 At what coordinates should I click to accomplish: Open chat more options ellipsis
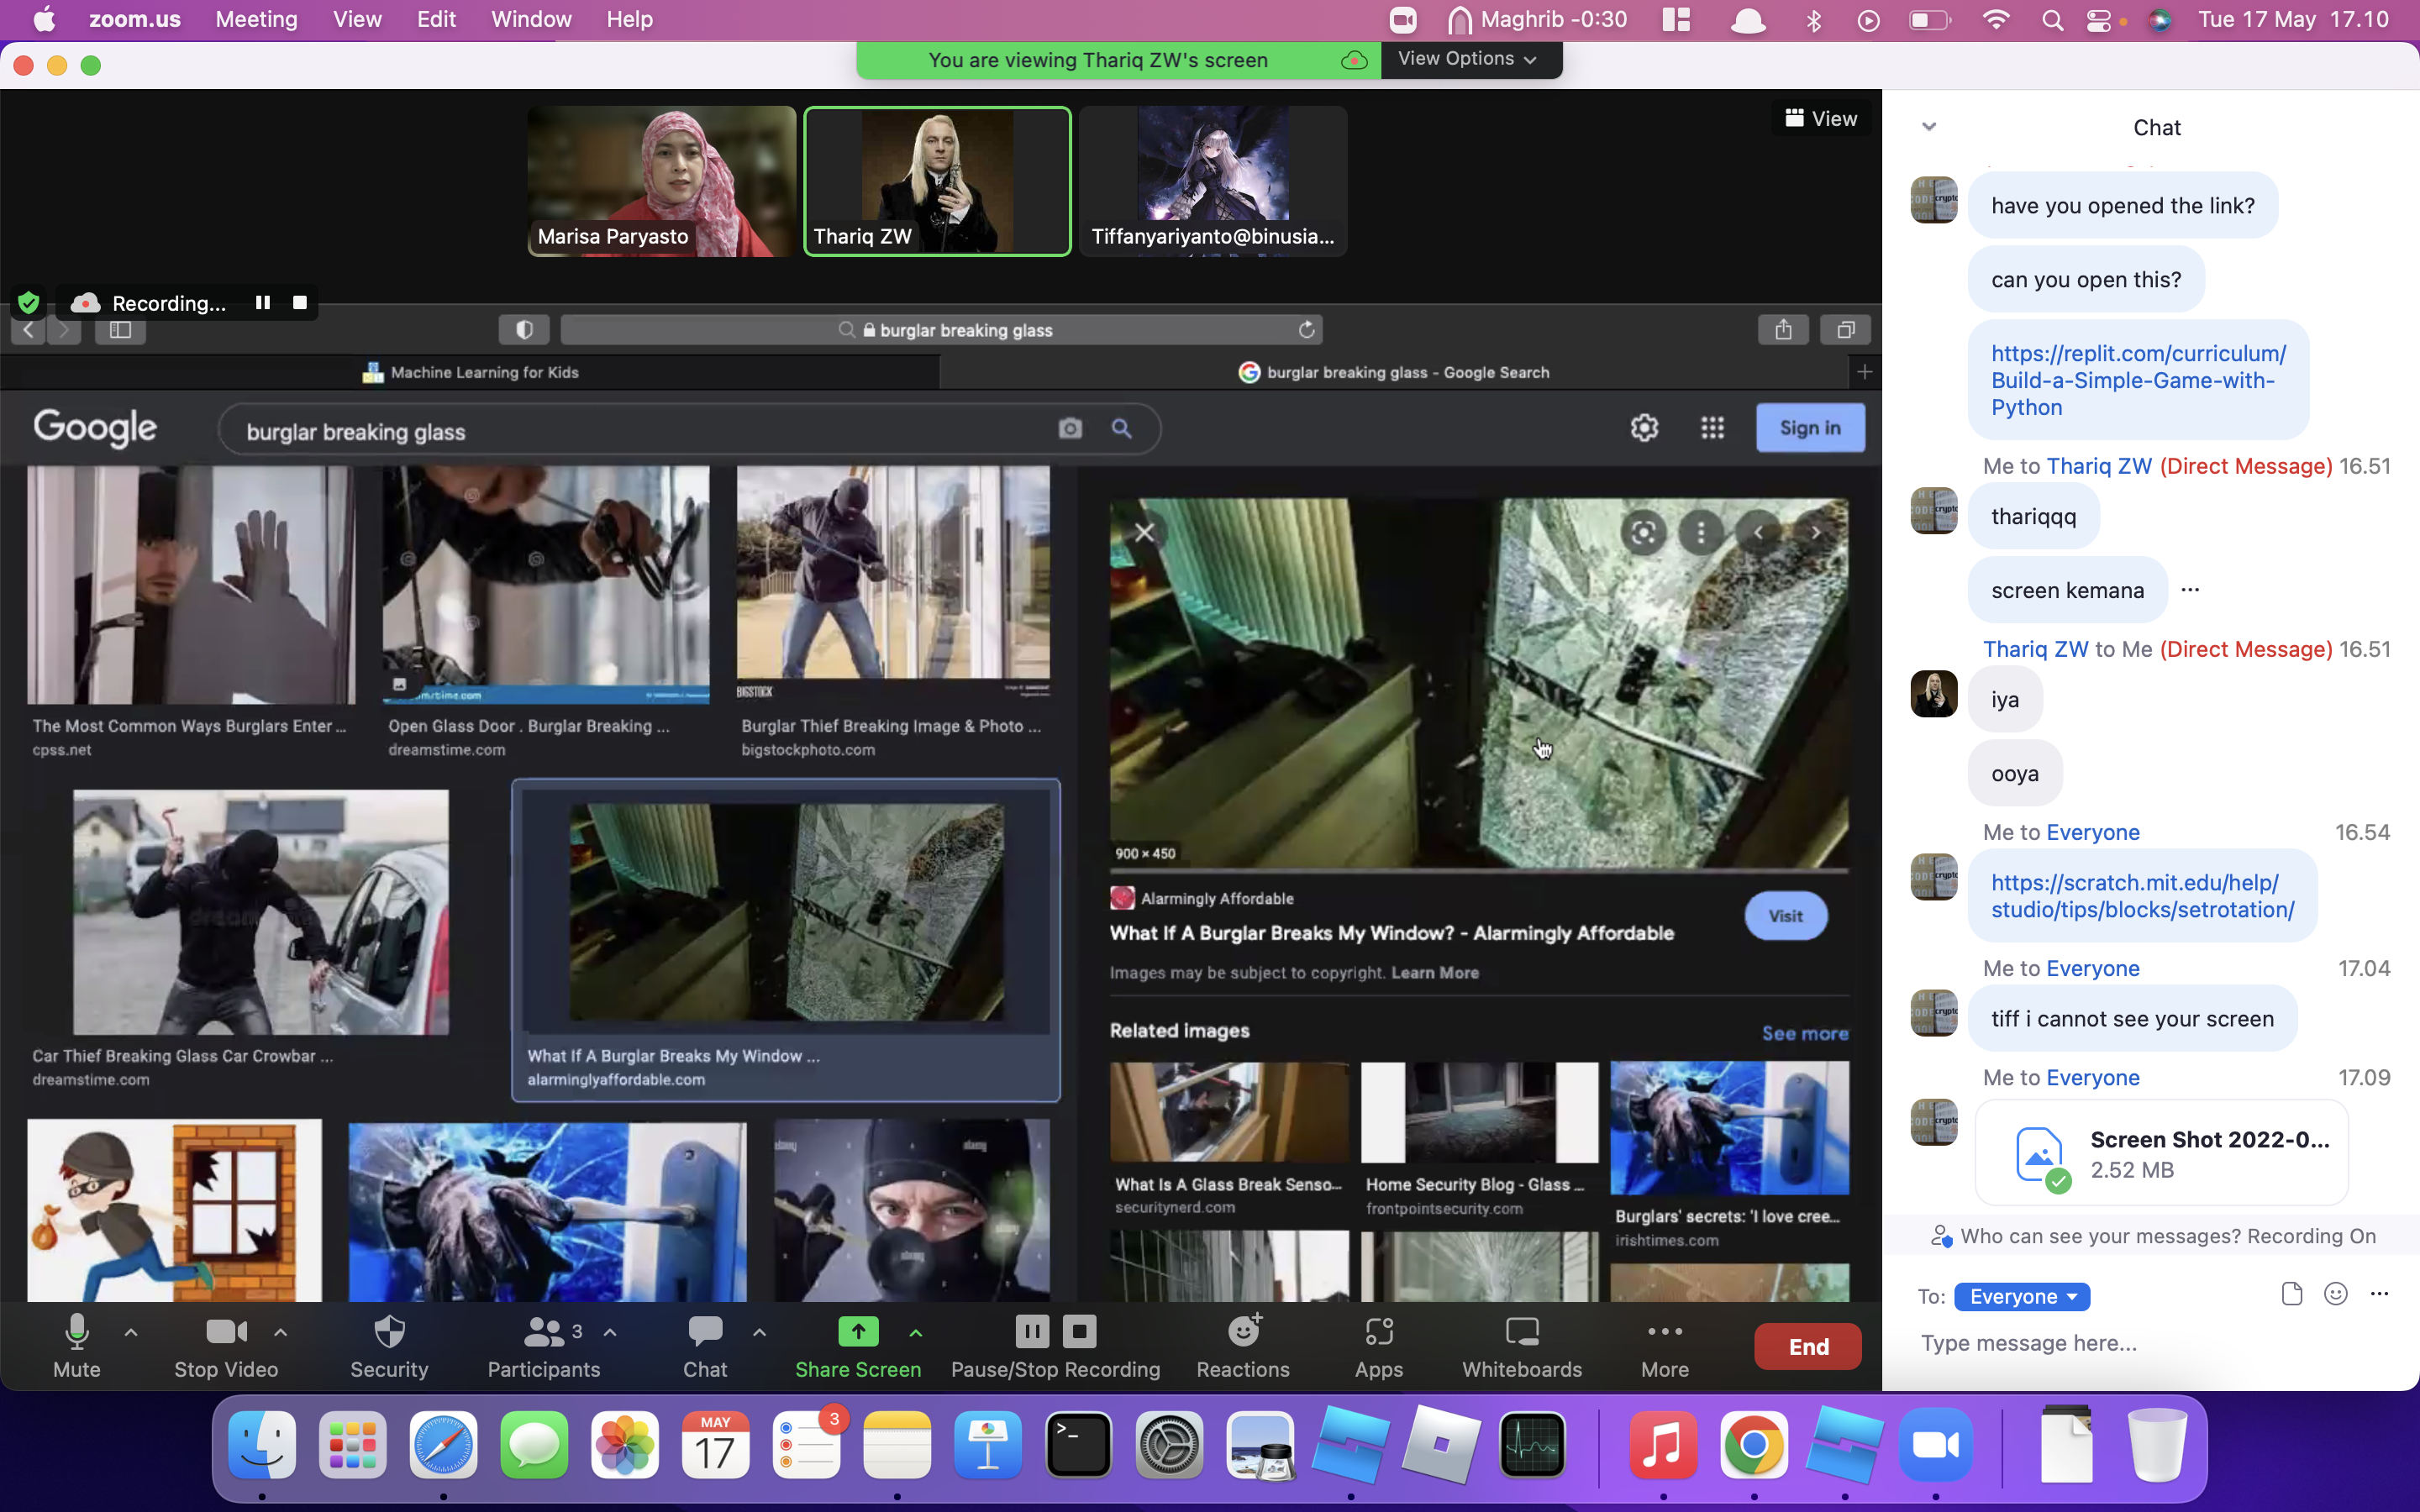2380,1294
